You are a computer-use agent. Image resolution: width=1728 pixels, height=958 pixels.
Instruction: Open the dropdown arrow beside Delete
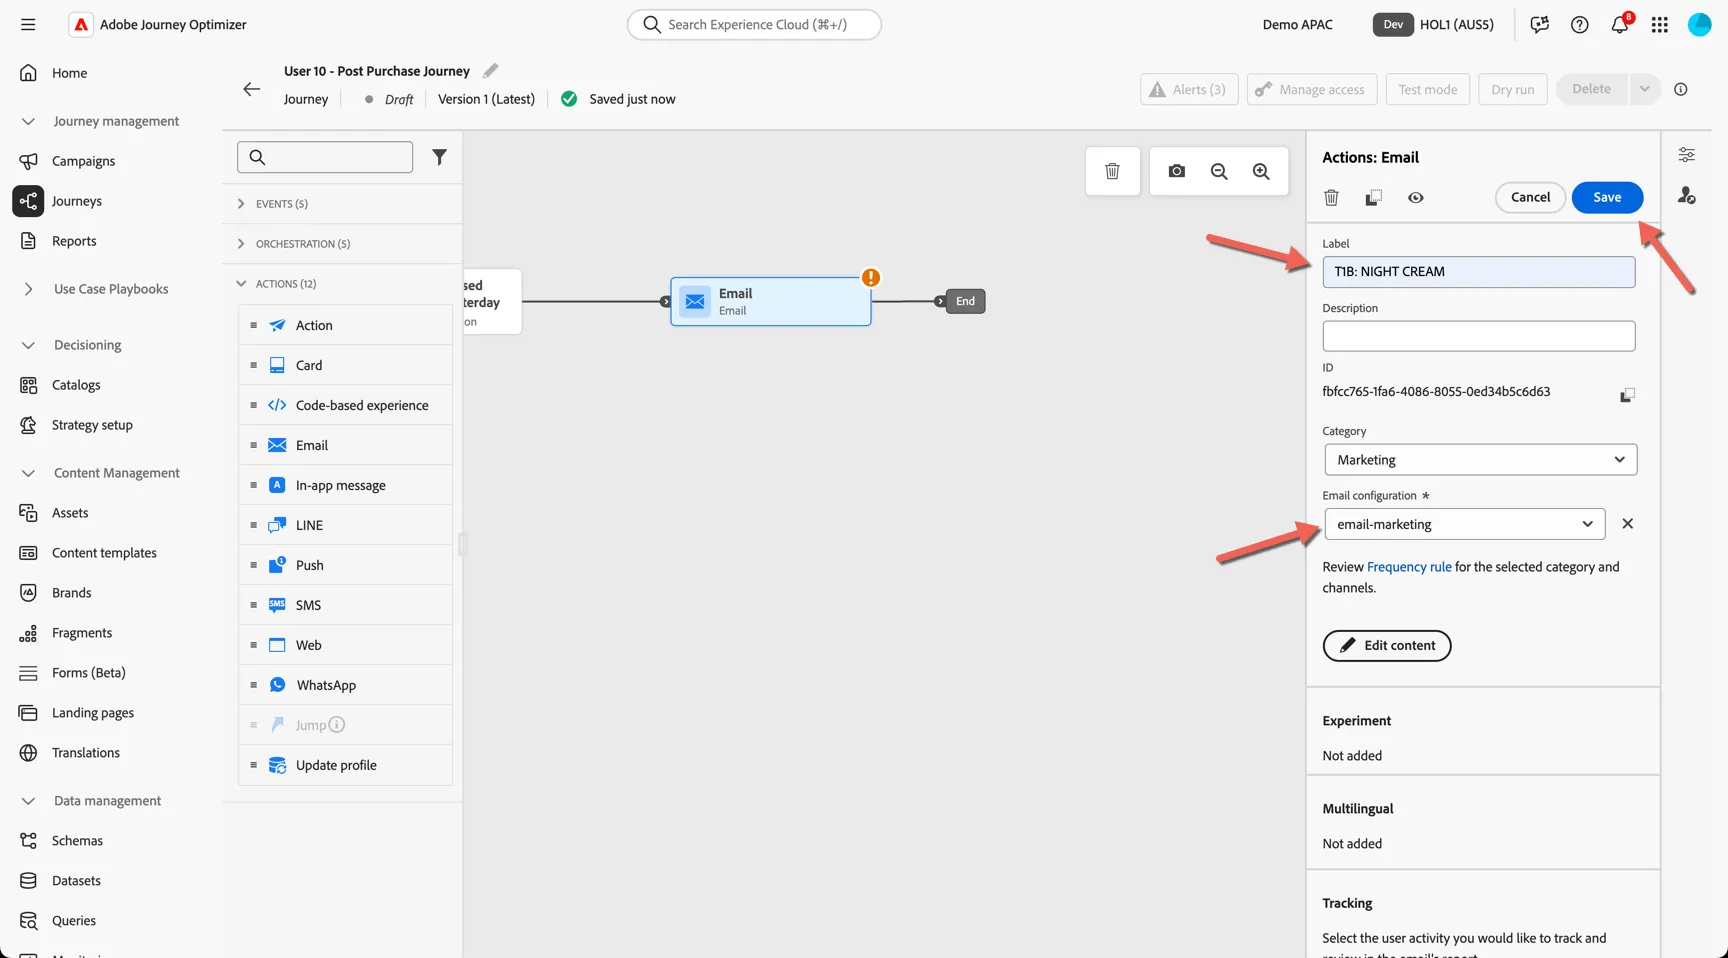(1644, 89)
